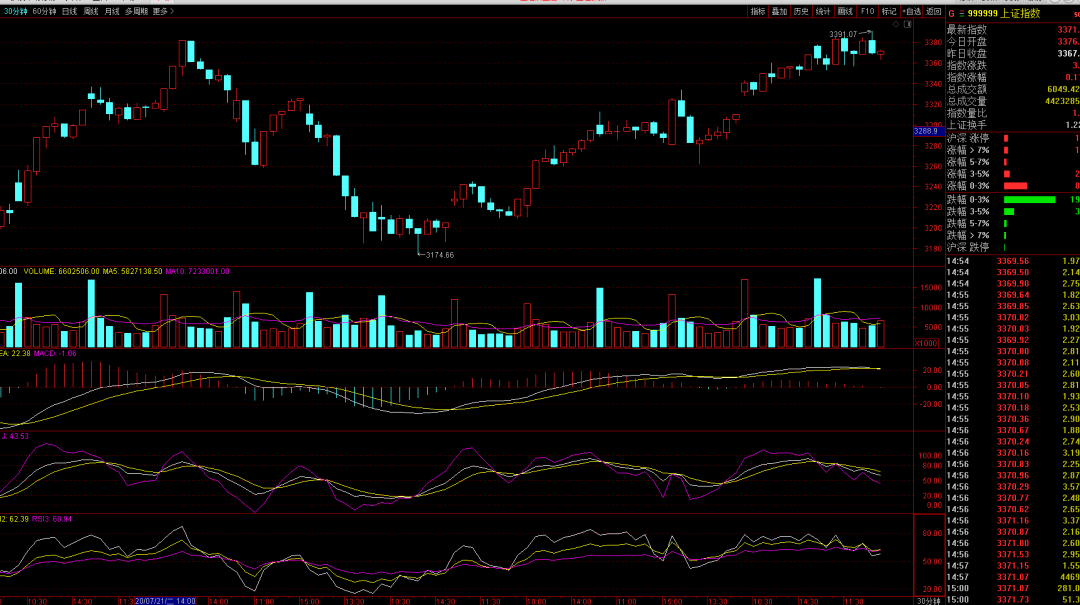Add the index to 自选 watchlist
The image size is (1080, 605).
point(911,12)
